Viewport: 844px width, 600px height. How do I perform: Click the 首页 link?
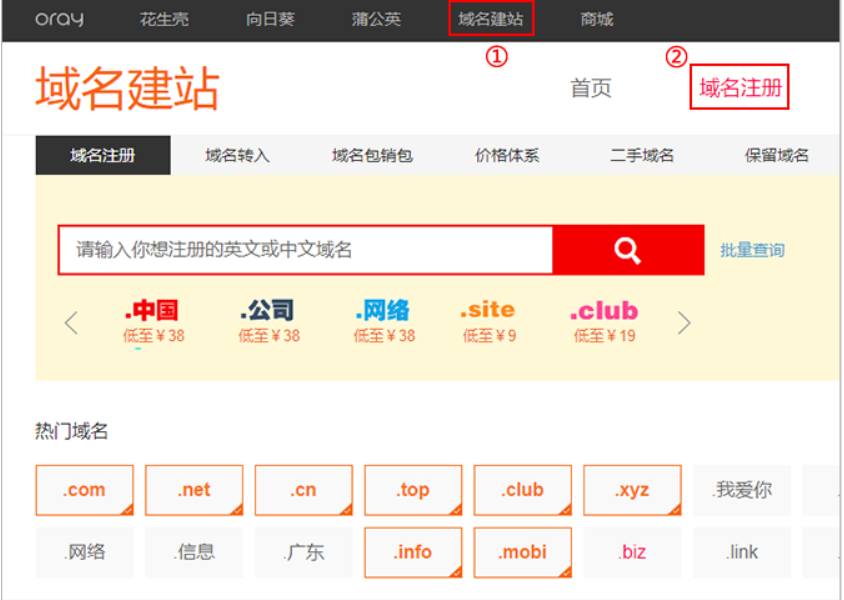coord(590,88)
